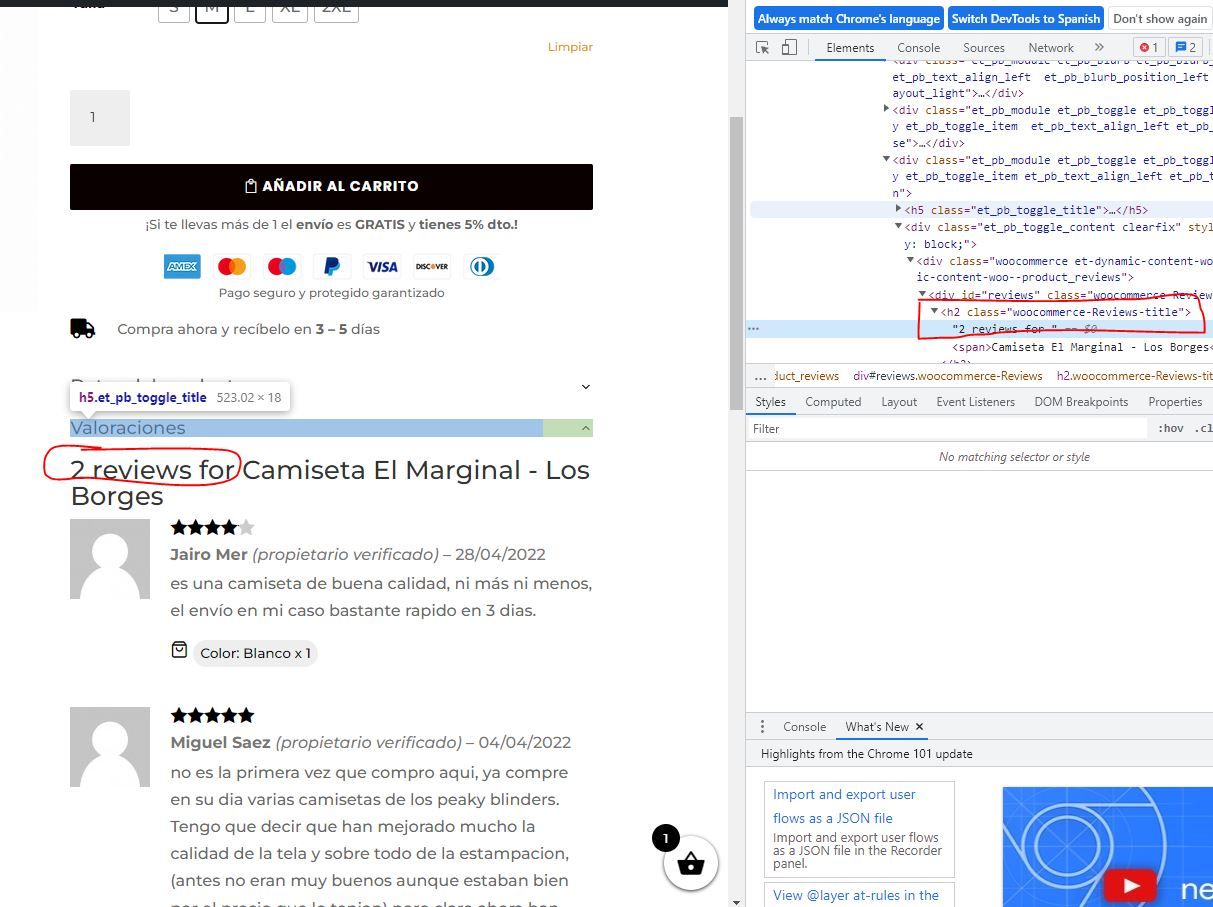
Task: Show more DevTools tabs via double chevron
Action: (1099, 47)
